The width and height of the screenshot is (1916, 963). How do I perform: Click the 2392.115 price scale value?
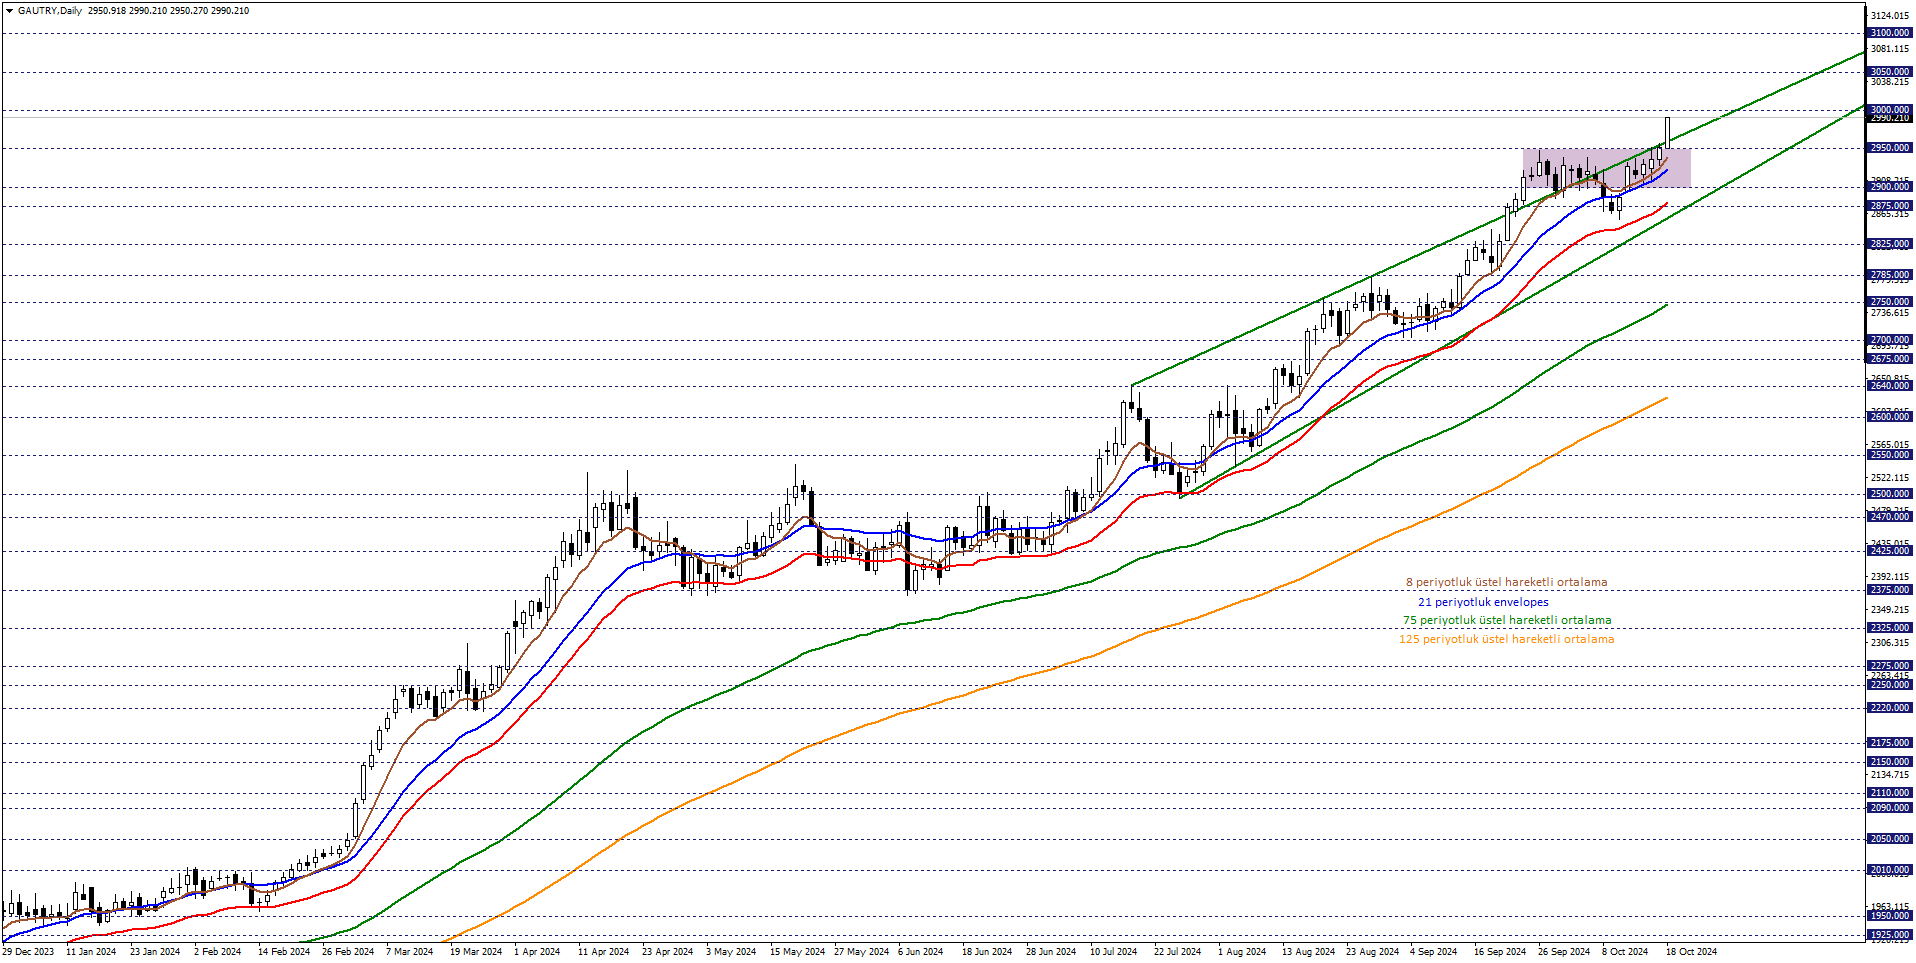click(x=1889, y=577)
